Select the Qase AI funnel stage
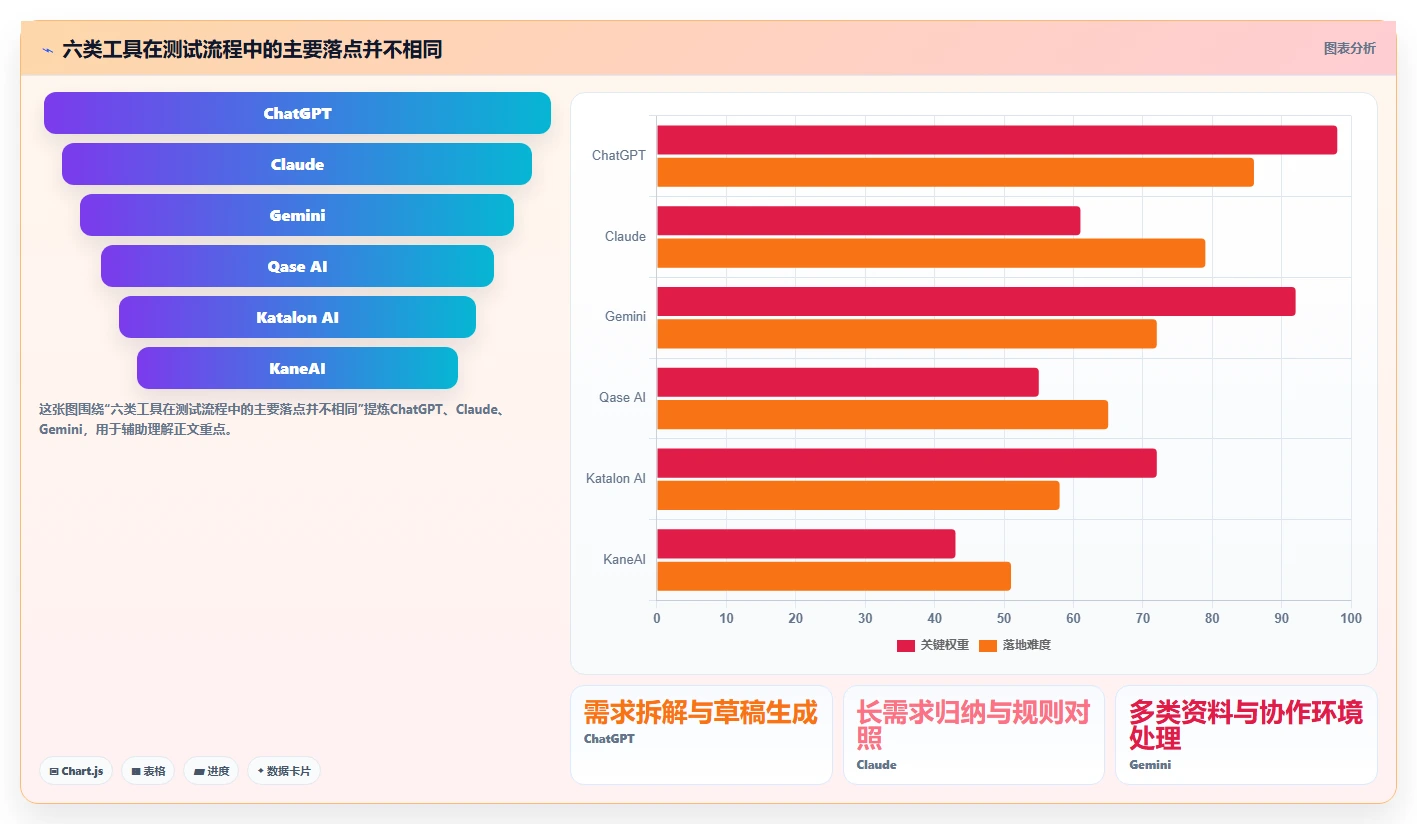The width and height of the screenshot is (1417, 824). tap(297, 266)
